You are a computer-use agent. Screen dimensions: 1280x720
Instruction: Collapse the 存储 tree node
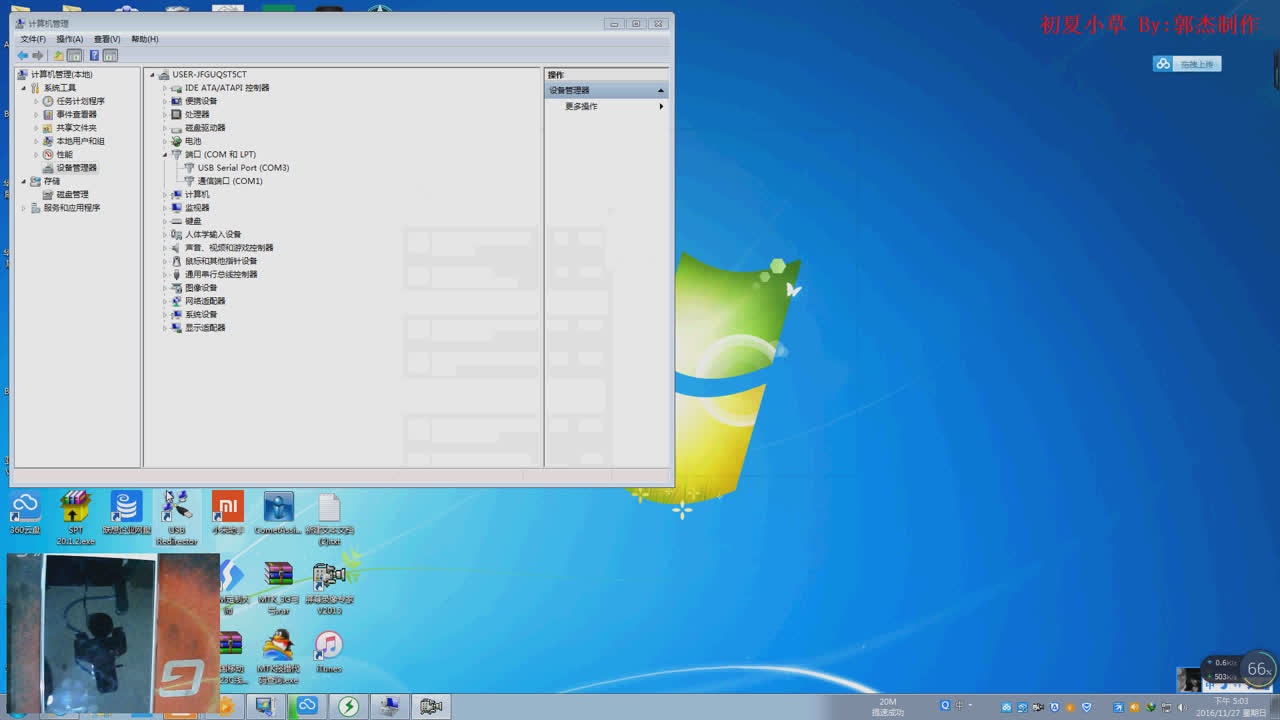click(24, 181)
